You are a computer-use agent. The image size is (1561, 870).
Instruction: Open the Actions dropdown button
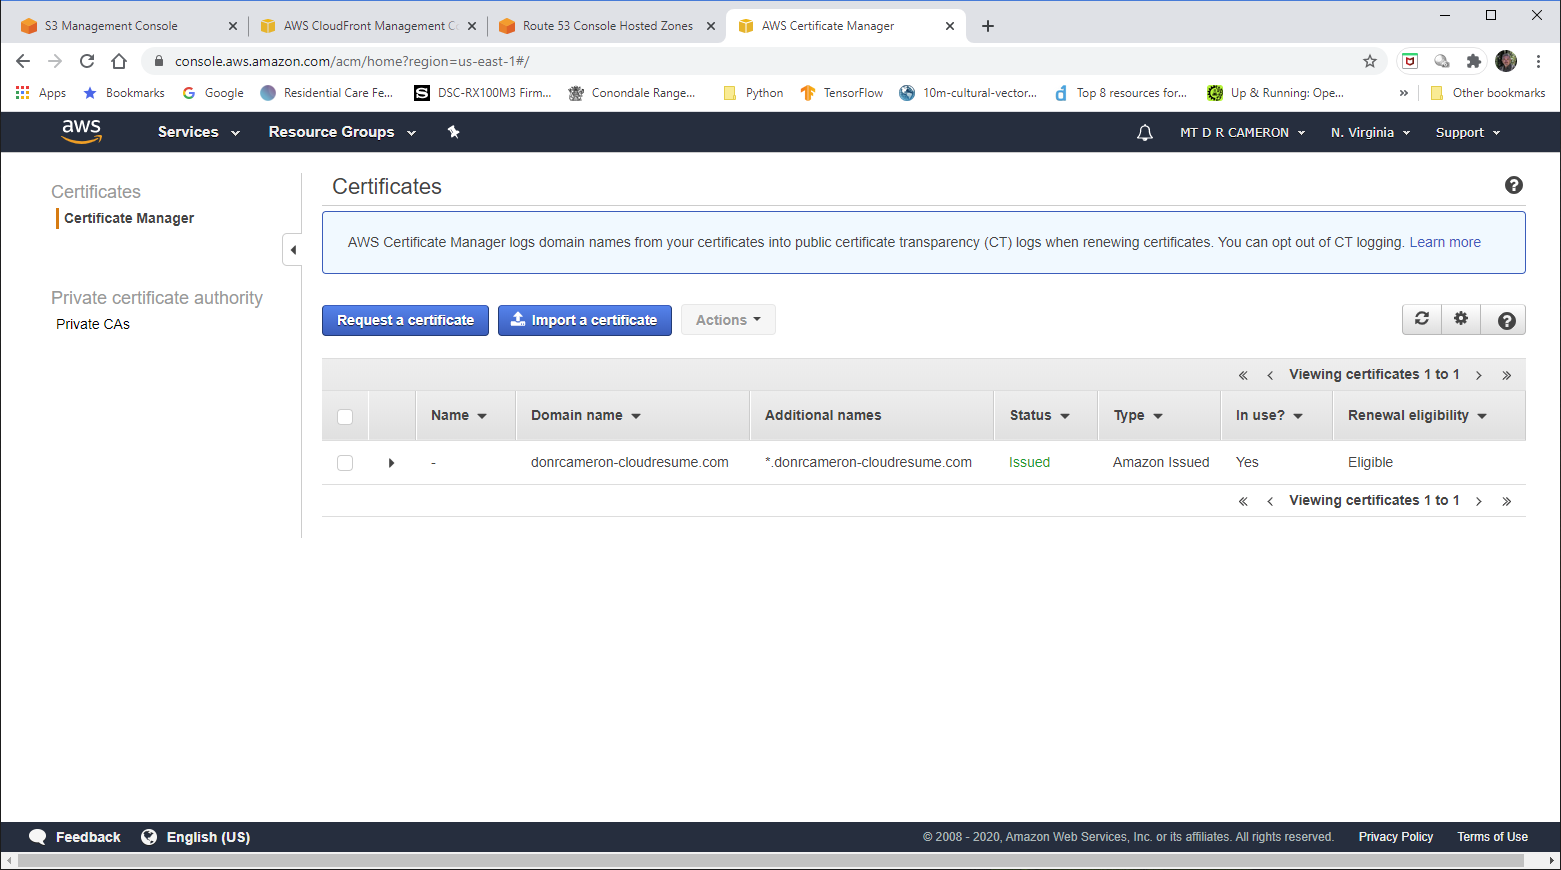(728, 320)
